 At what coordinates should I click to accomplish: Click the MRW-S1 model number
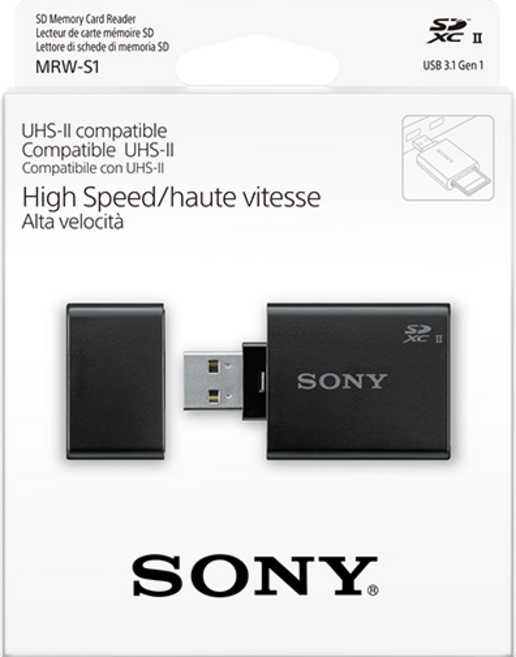67,67
